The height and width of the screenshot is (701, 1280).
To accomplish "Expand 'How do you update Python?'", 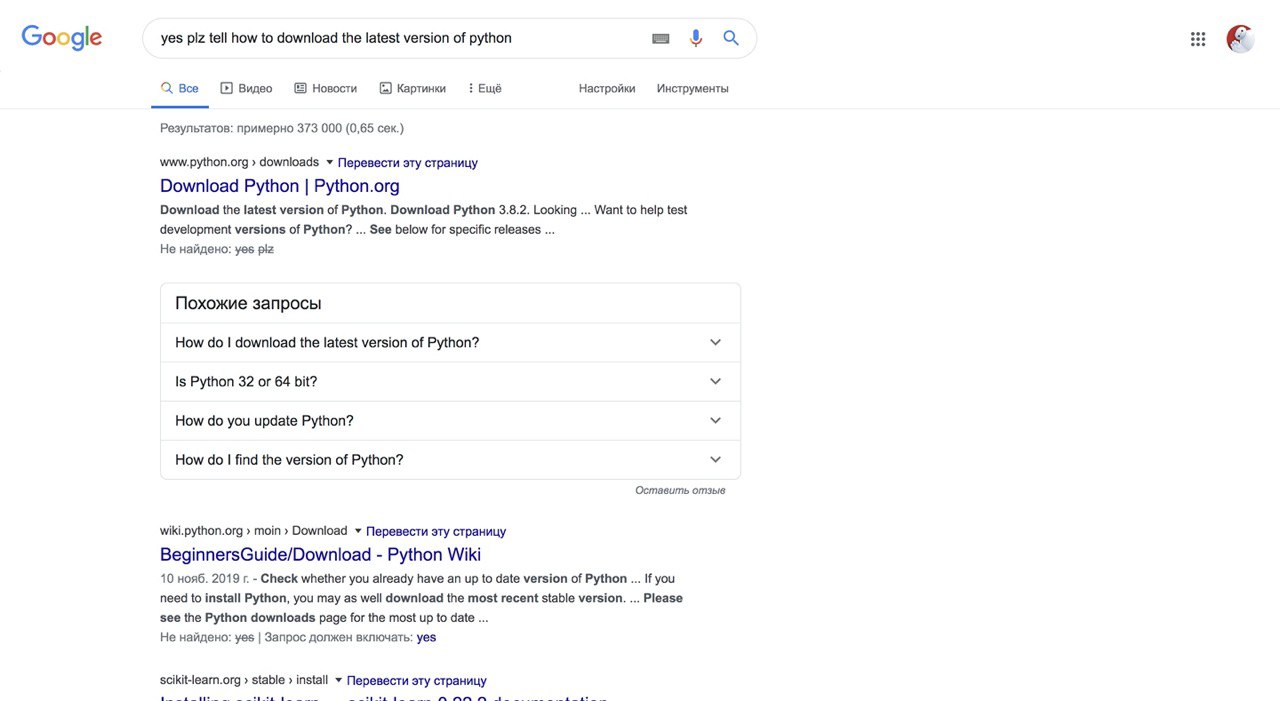I will (x=450, y=420).
